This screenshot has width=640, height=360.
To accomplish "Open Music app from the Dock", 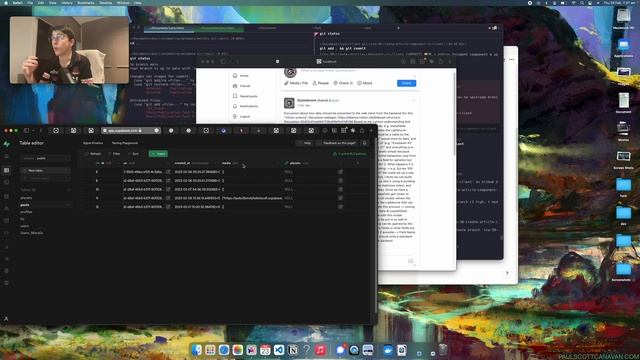I will (x=320, y=350).
